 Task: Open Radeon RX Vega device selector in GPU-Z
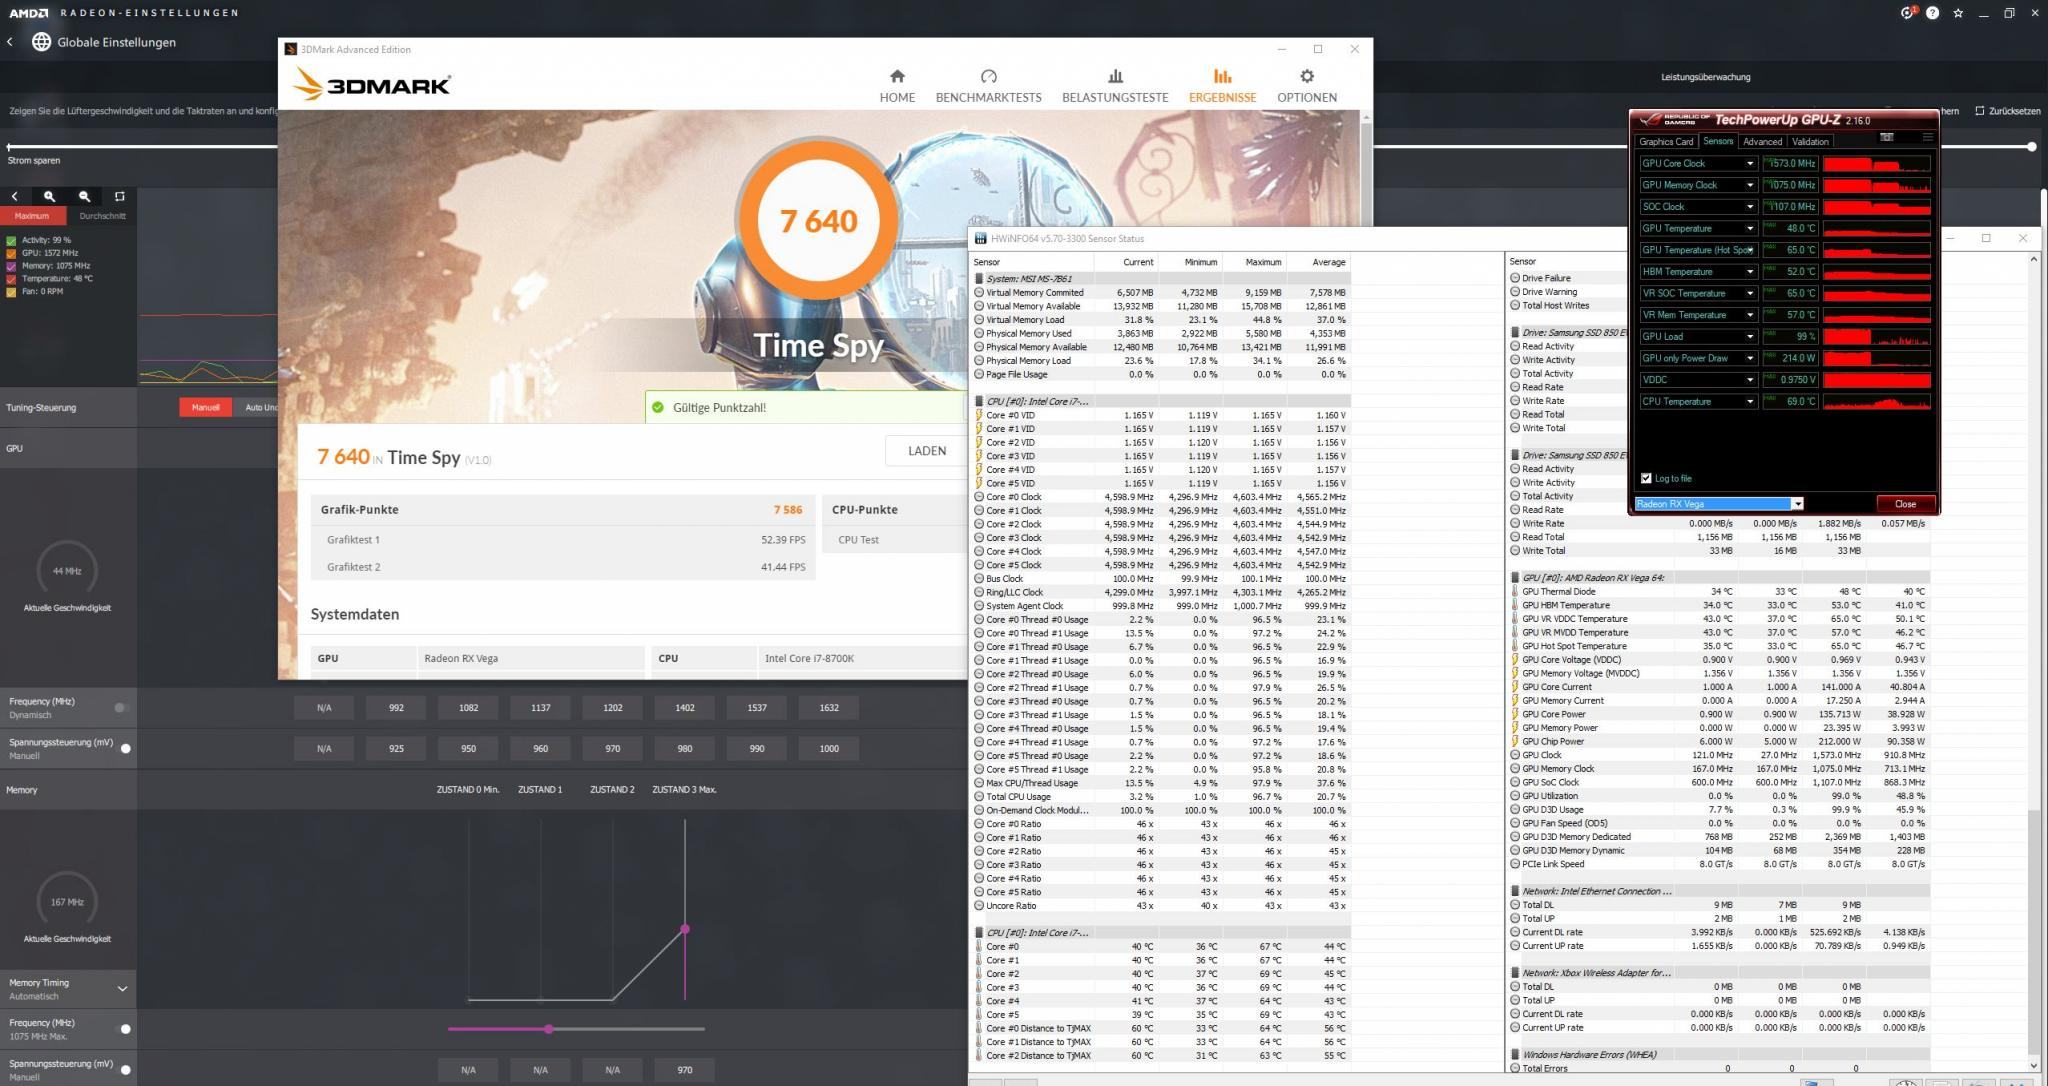pos(1718,504)
